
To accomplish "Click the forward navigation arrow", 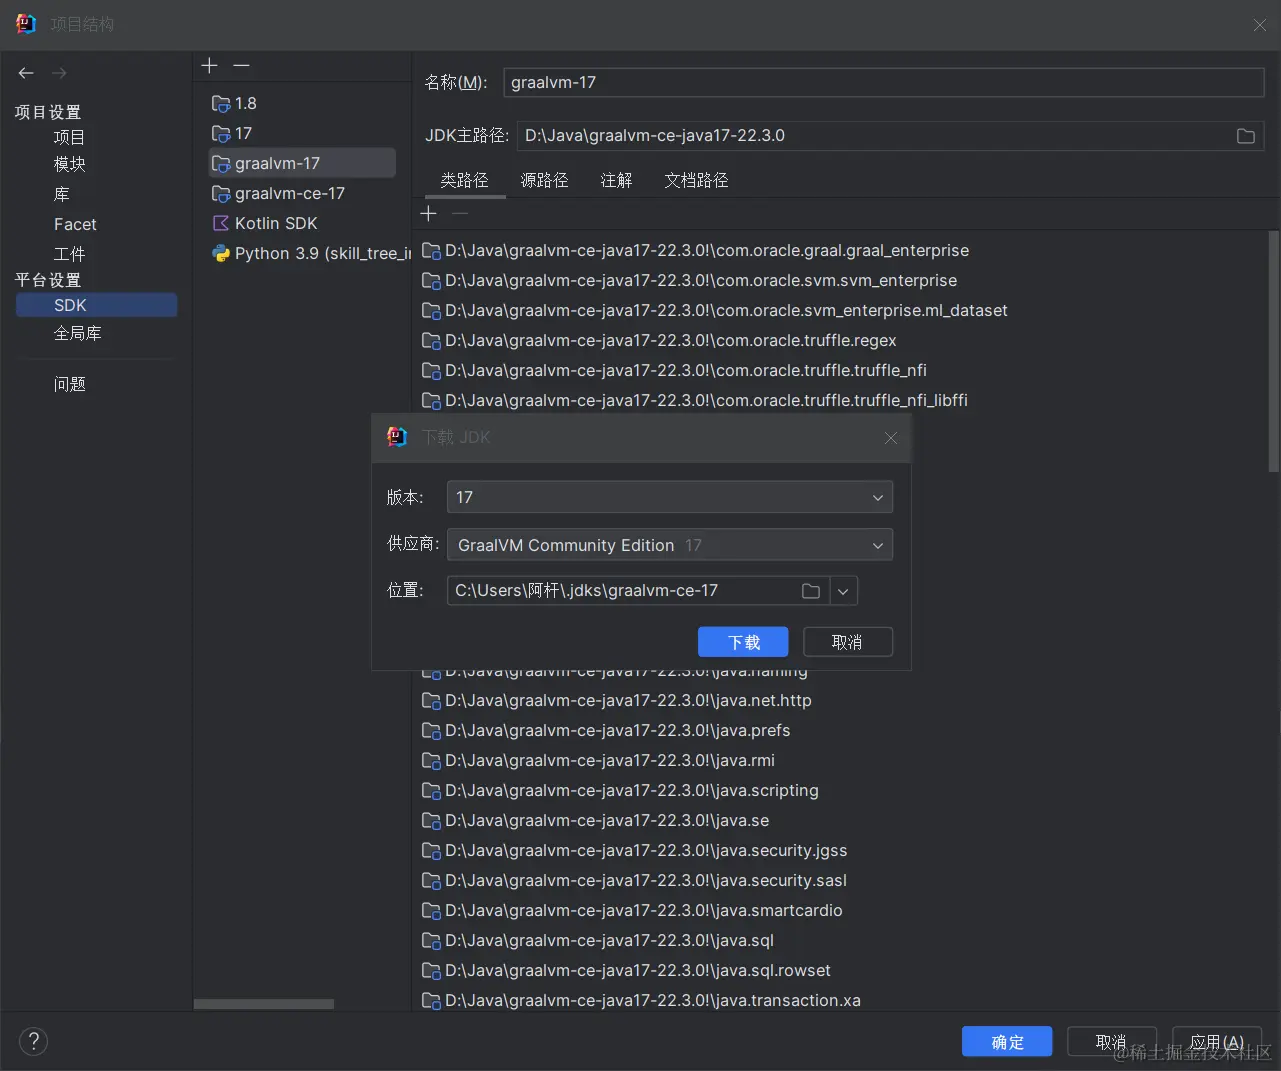I will click(58, 72).
